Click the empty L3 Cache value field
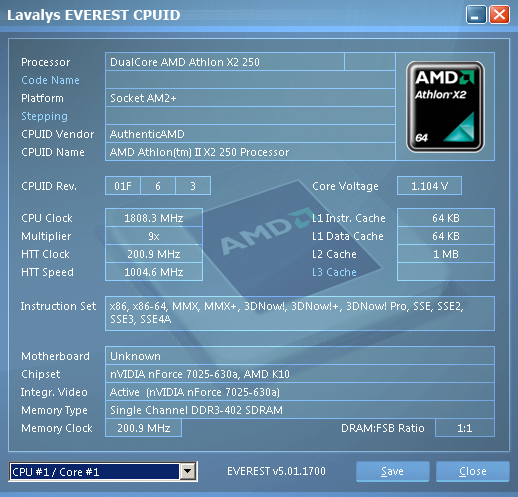Viewport: 518px width, 497px height. pos(446,272)
